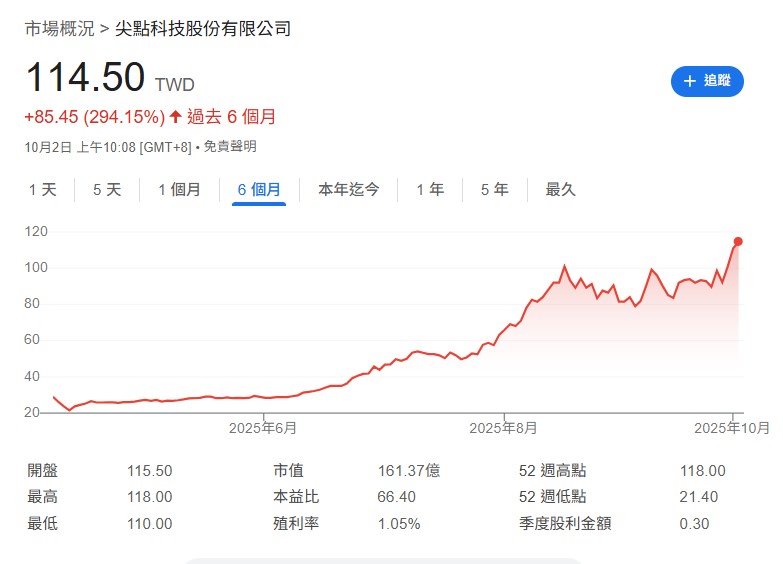Click the 52 週高點 label
783x564 pixels.
point(552,471)
